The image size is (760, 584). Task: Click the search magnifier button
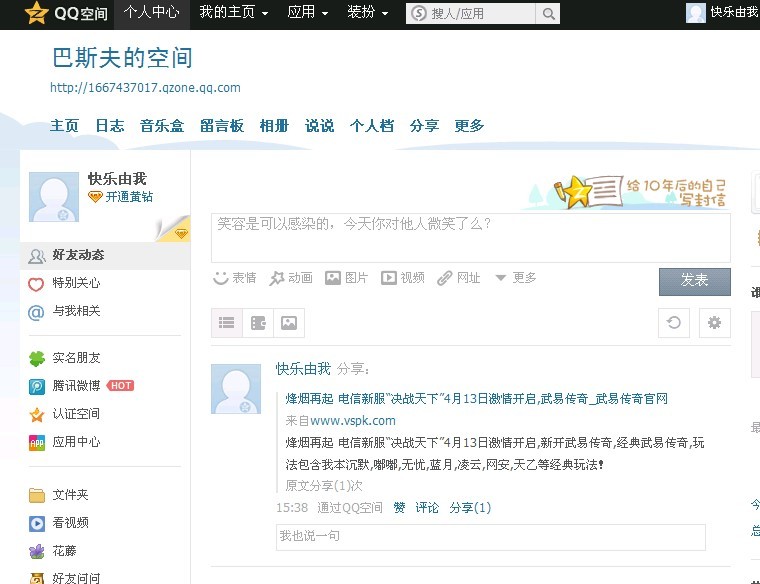(x=548, y=14)
